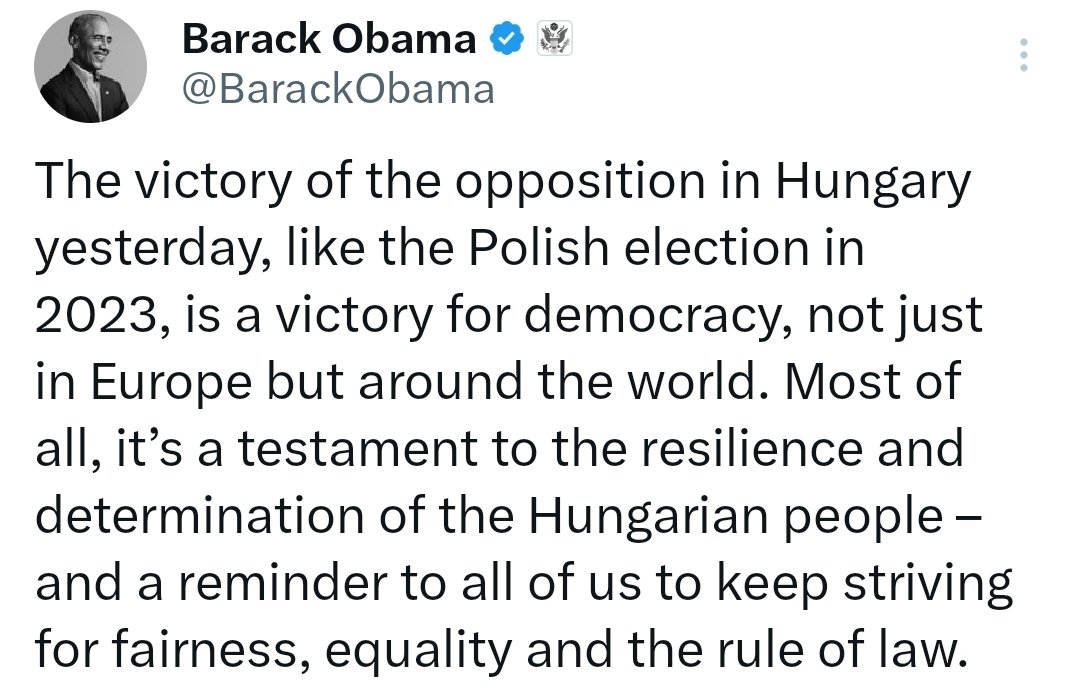Viewport: 1080px width, 695px height.
Task: Open the three-dot more options menu
Action: tap(1023, 55)
